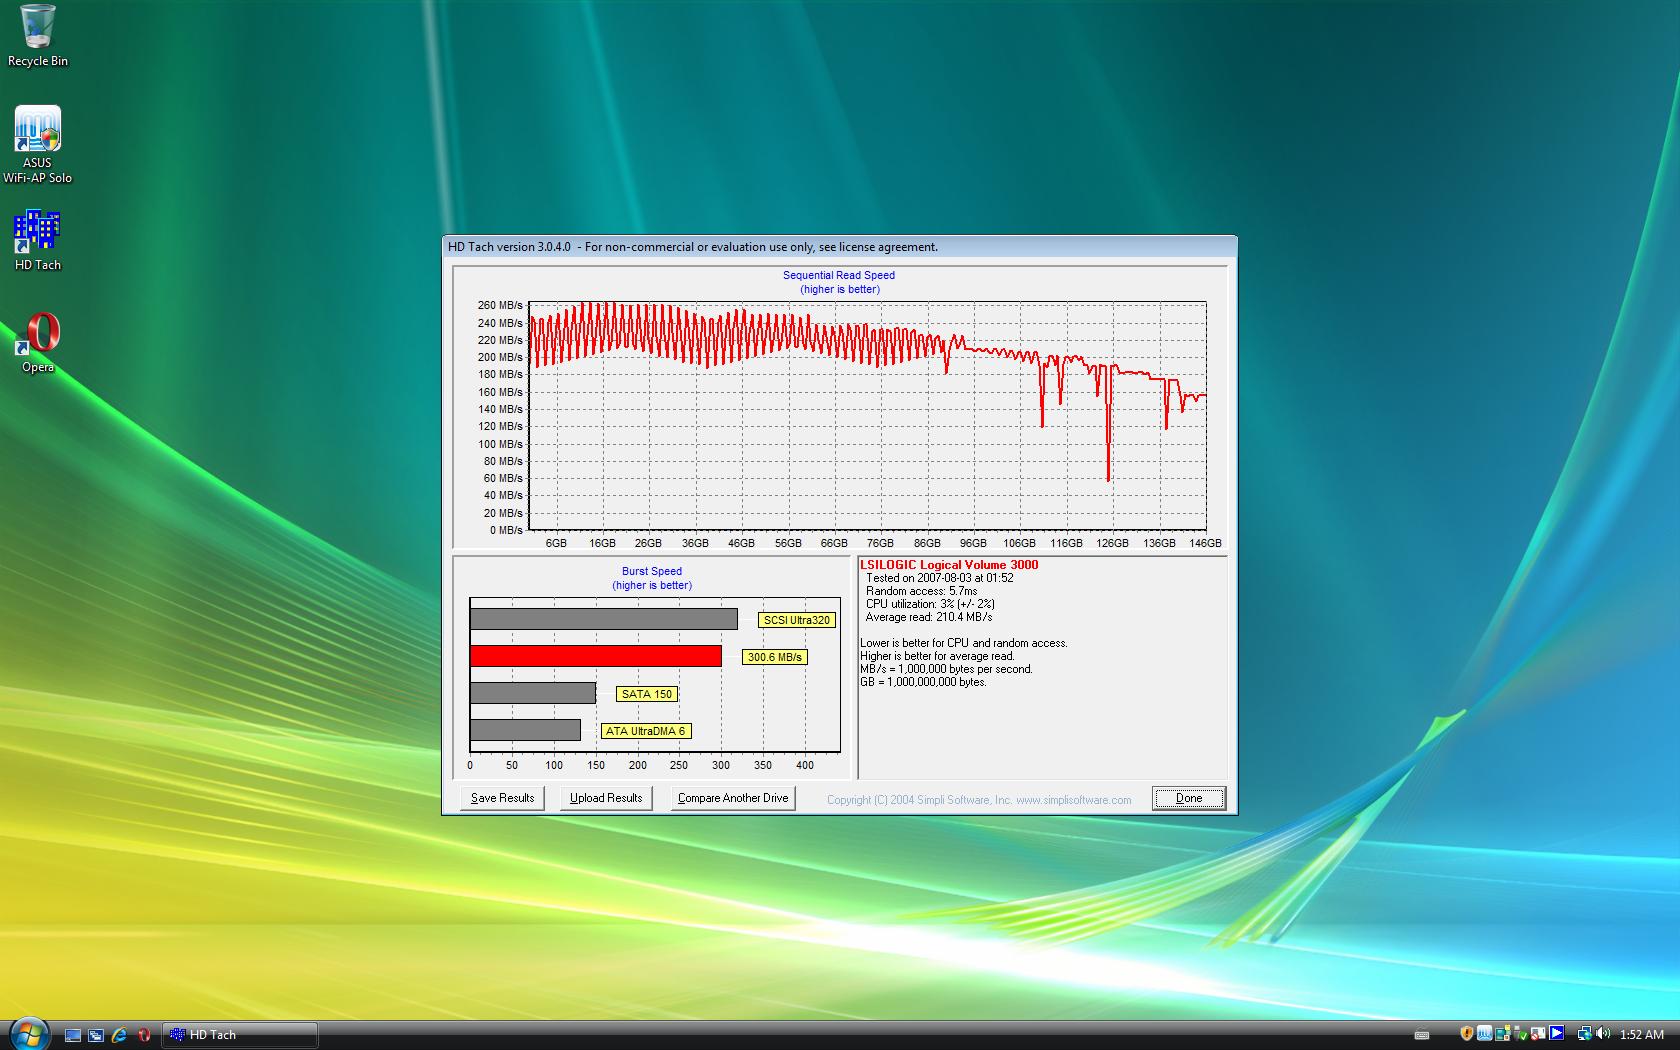Click the HD Tach taskbar button
Viewport: 1680px width, 1050px height.
pos(240,1035)
